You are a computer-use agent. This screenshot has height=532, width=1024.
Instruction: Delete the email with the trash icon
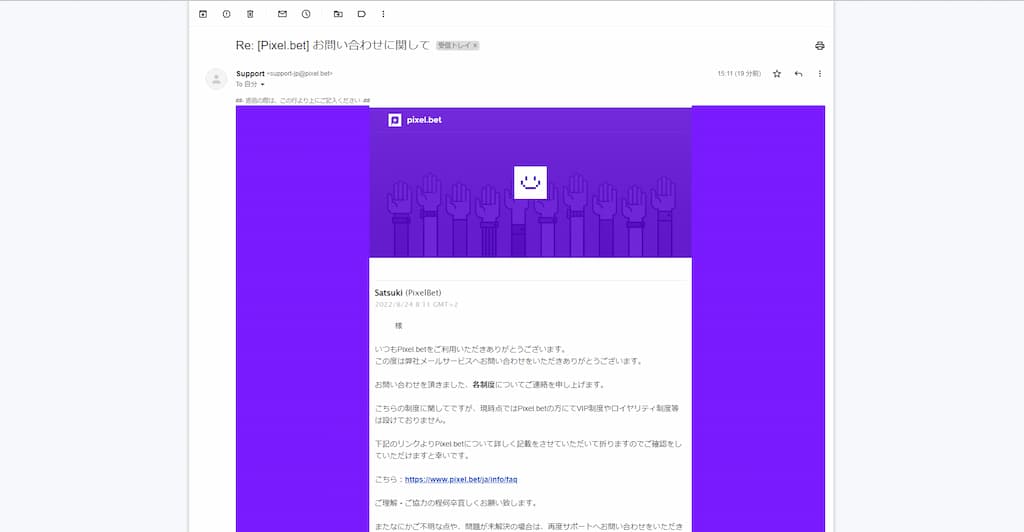250,14
